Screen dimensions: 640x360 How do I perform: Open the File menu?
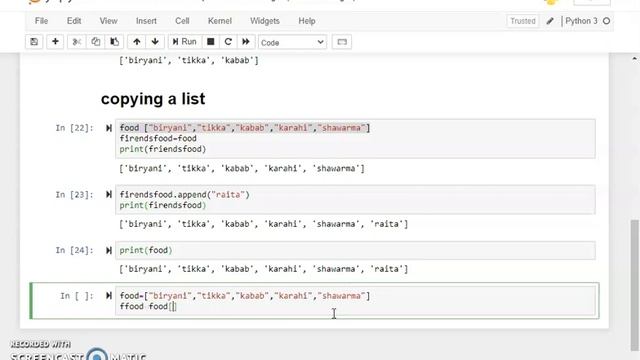41,21
